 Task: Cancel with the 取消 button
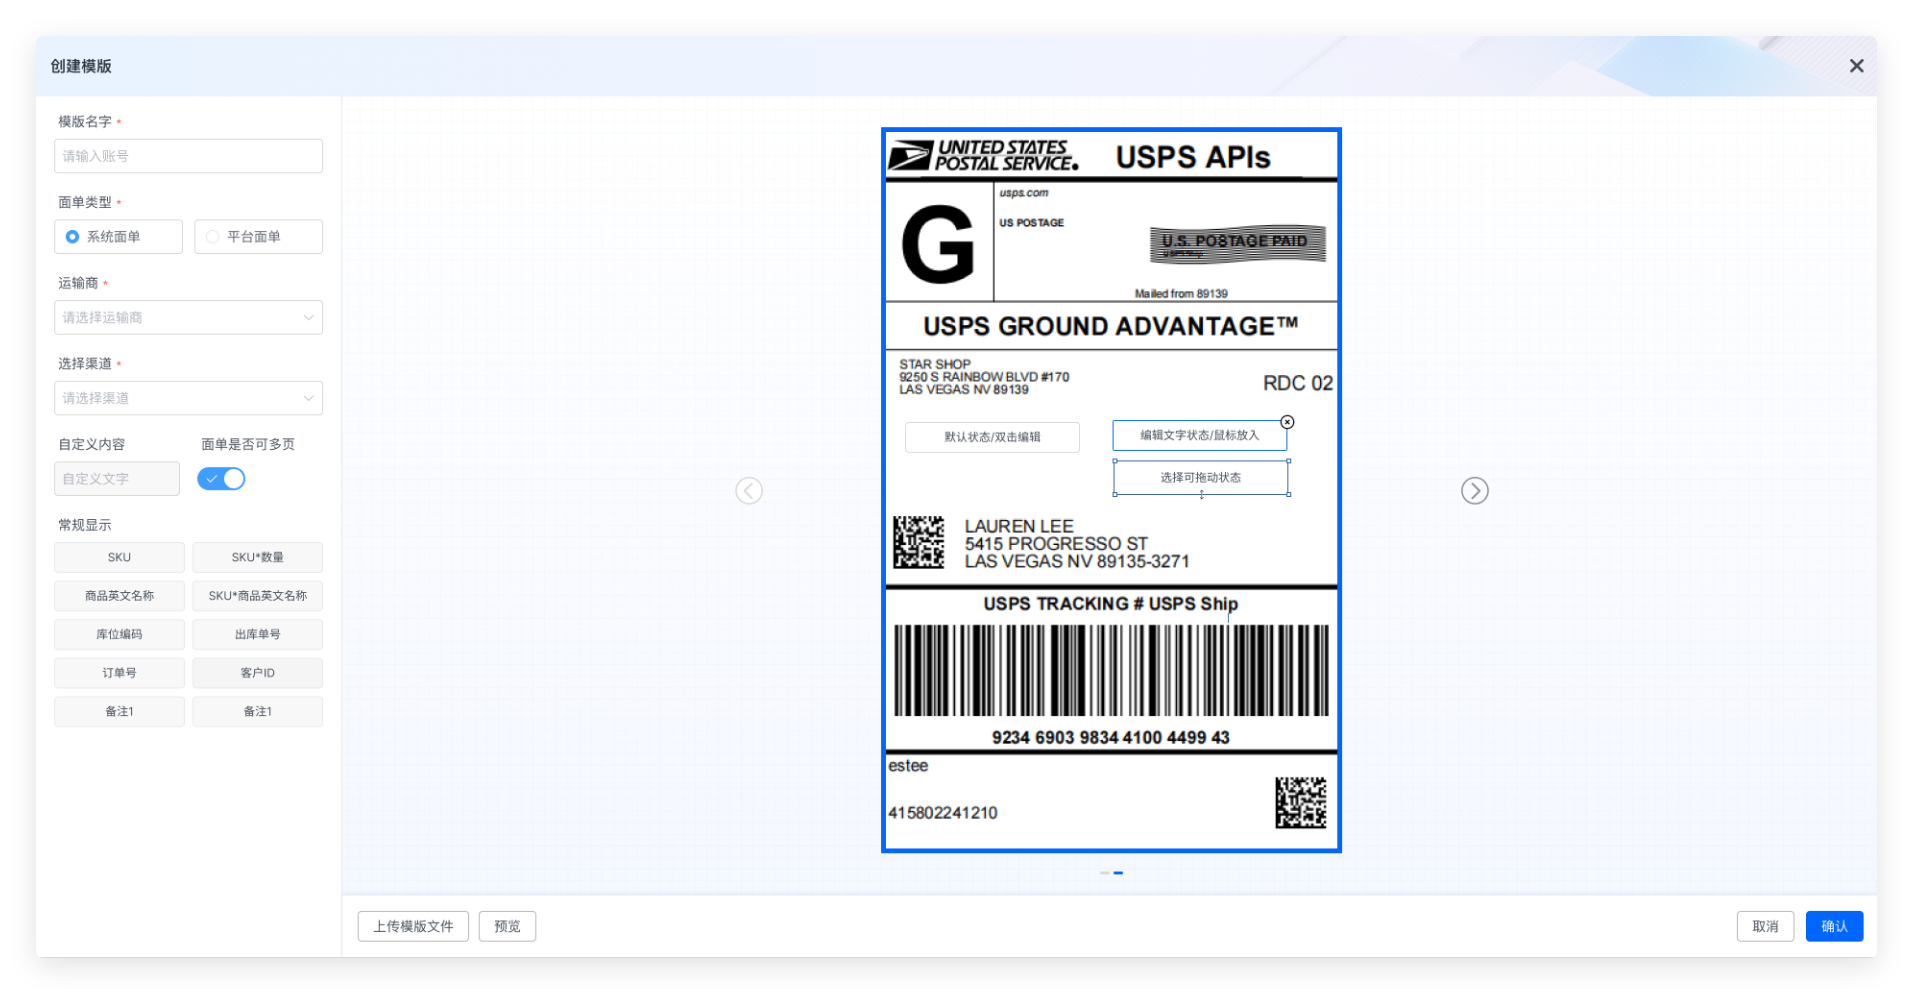1764,926
